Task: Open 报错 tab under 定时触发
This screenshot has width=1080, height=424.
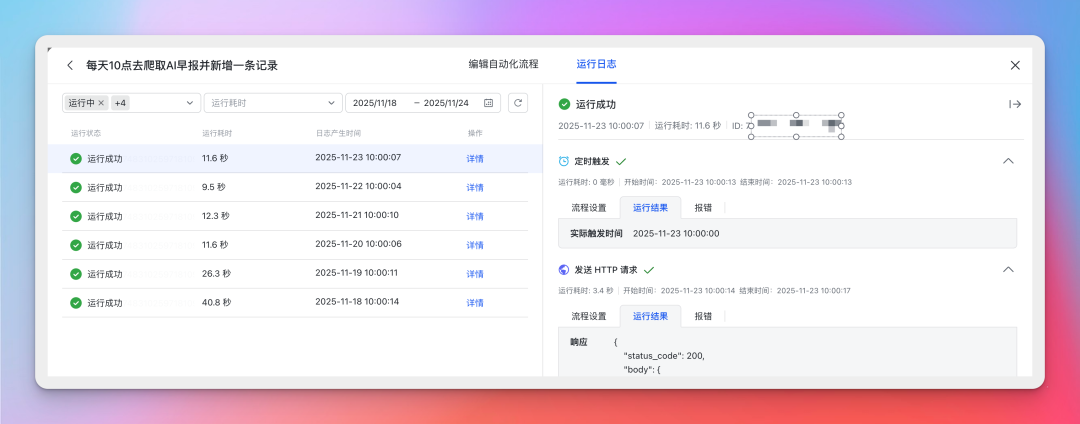Action: coord(703,207)
